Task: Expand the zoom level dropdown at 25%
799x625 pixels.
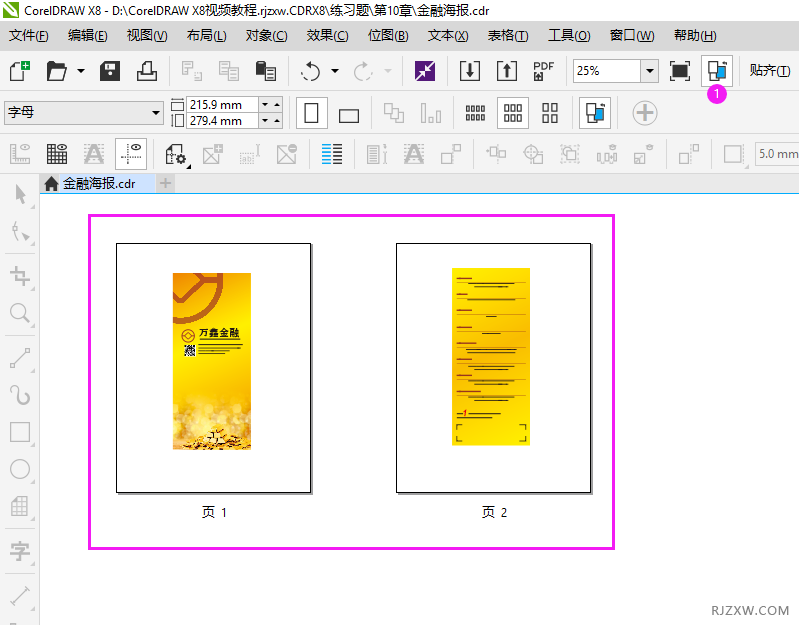Action: tap(650, 71)
